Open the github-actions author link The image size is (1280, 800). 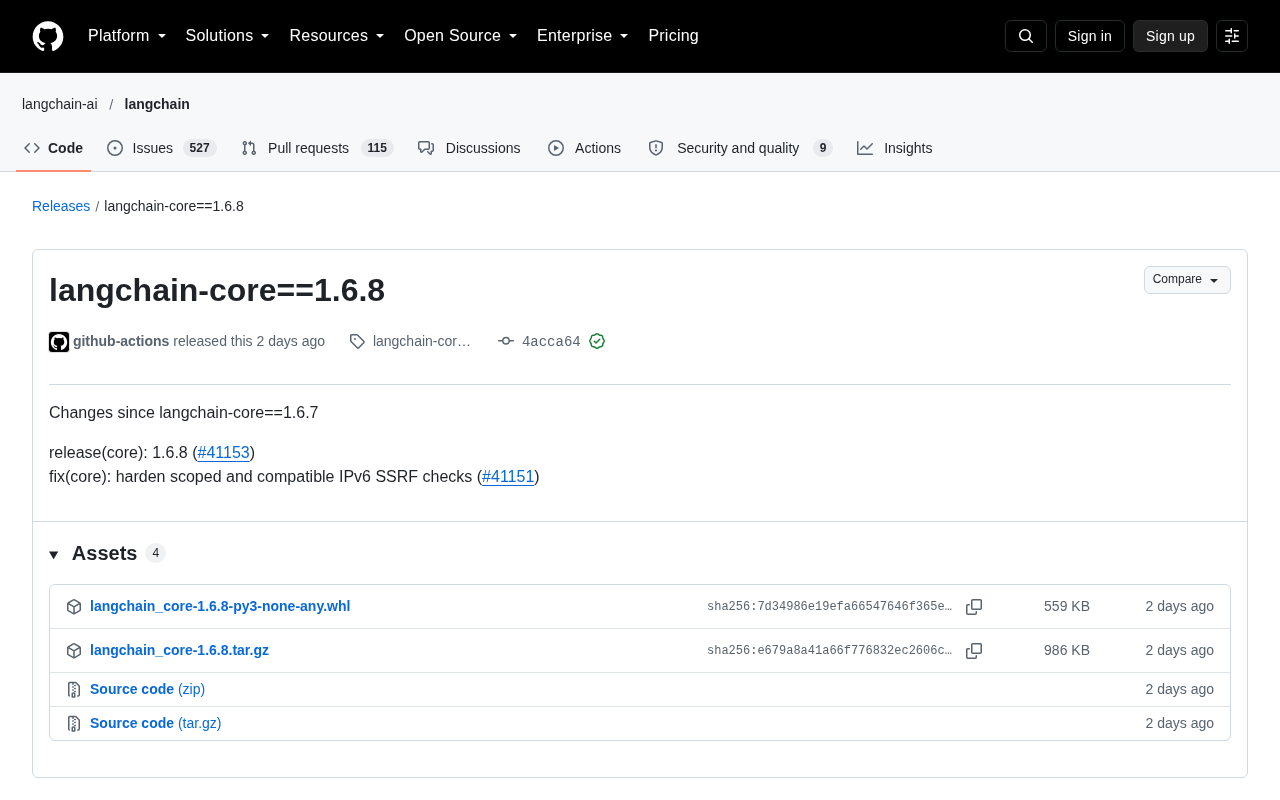click(121, 341)
